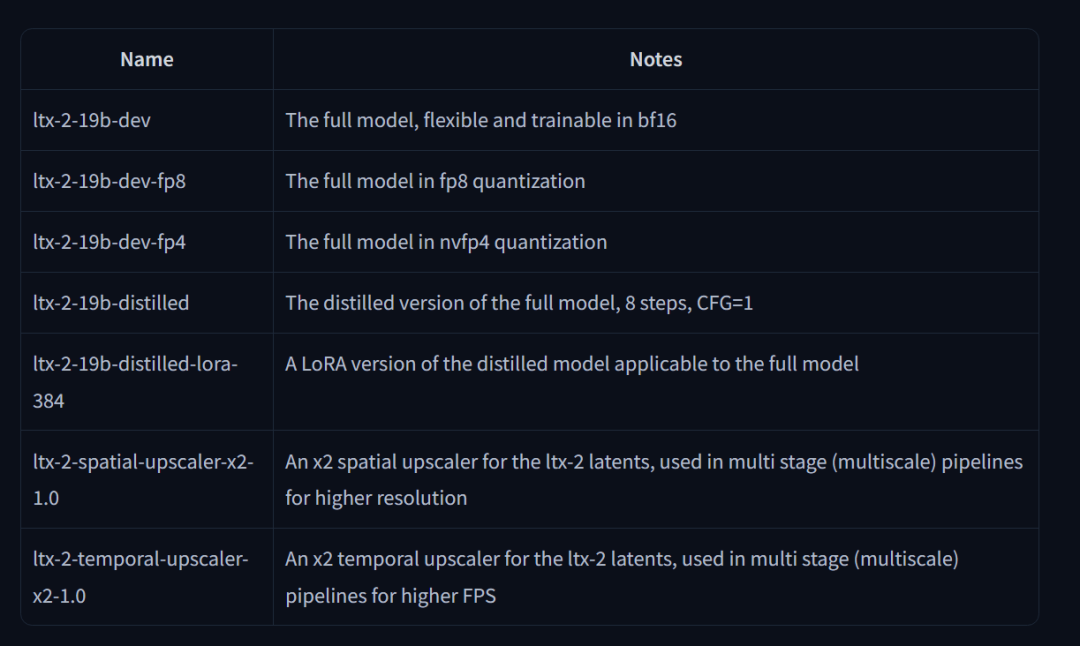The height and width of the screenshot is (646, 1080).
Task: Click the Notes column header
Action: point(655,60)
